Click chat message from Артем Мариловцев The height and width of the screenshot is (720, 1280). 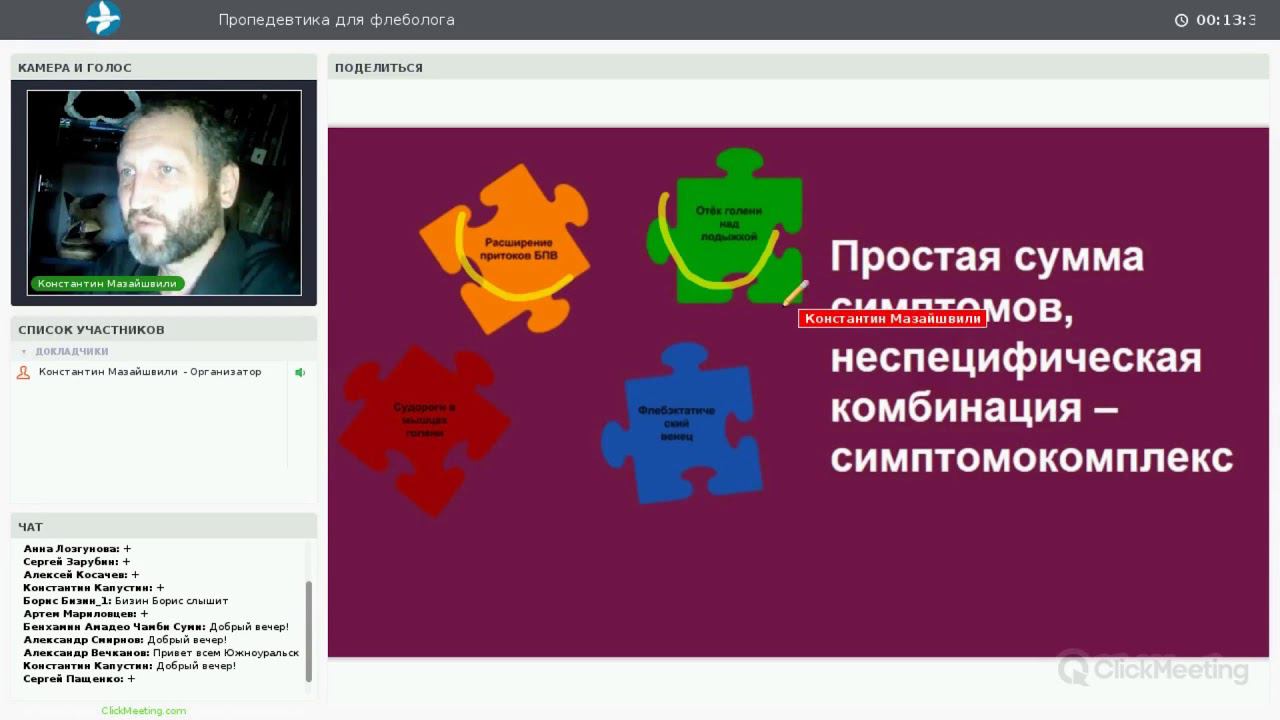tap(86, 614)
